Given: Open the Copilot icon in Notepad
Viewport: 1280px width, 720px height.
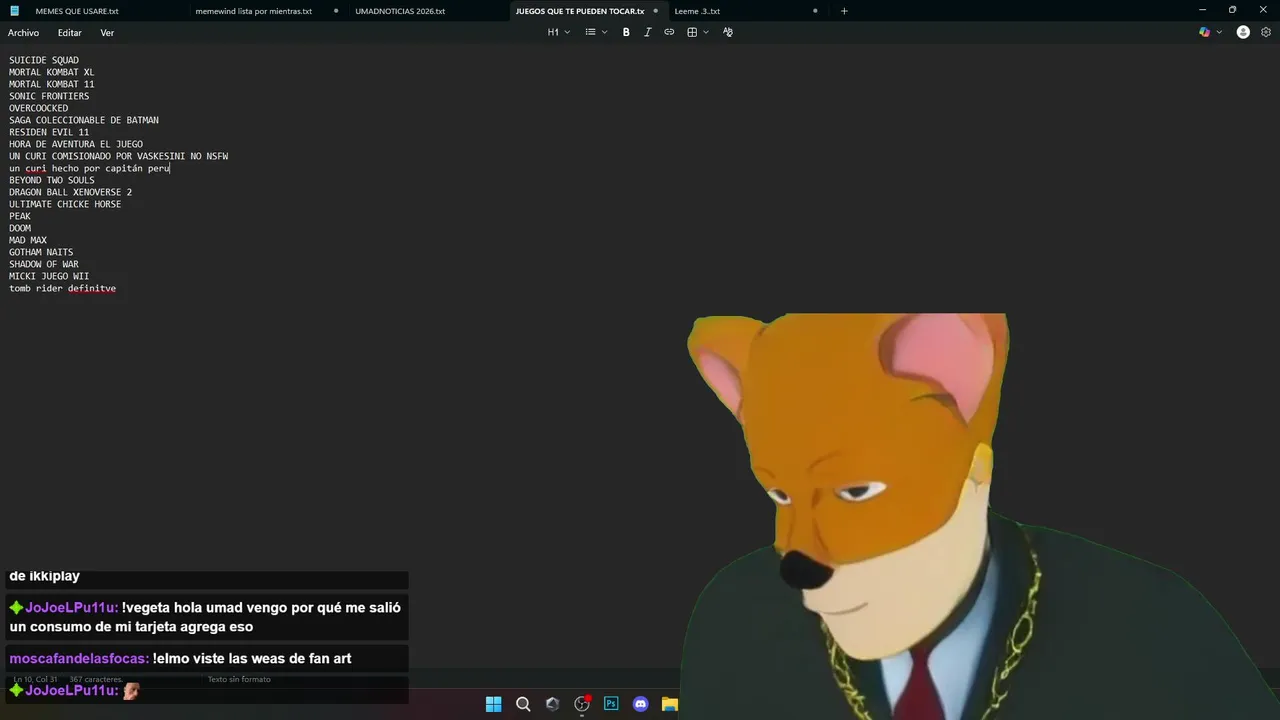Looking at the screenshot, I should pos(1204,32).
